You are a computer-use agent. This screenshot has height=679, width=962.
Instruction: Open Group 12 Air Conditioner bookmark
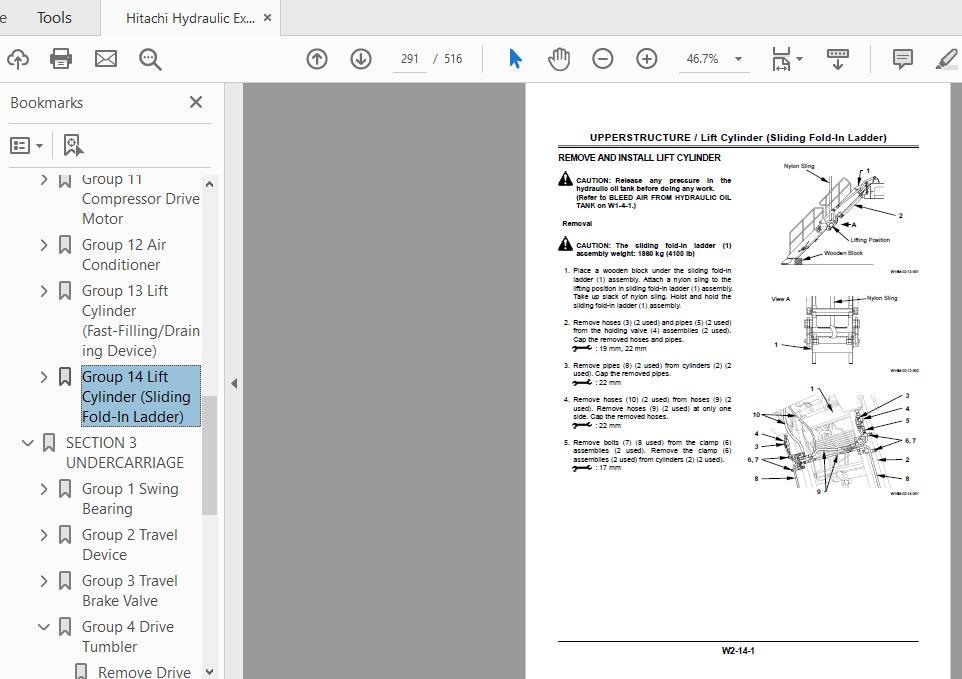124,255
